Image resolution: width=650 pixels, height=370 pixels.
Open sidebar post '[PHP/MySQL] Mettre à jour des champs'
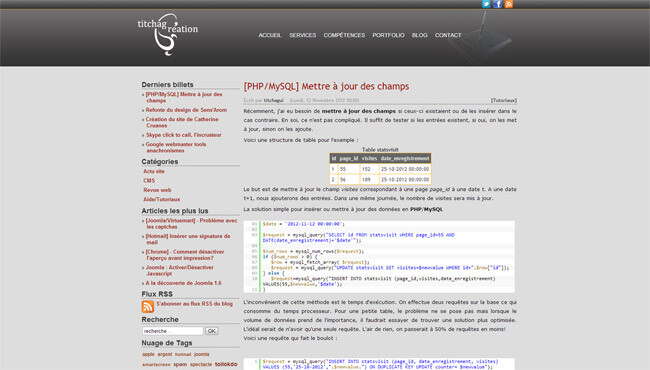(184, 97)
